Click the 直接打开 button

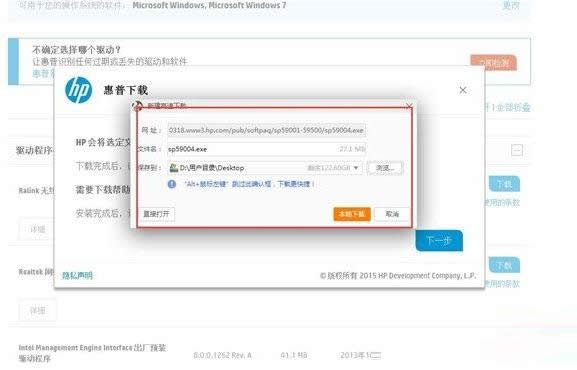pyautogui.click(x=156, y=214)
